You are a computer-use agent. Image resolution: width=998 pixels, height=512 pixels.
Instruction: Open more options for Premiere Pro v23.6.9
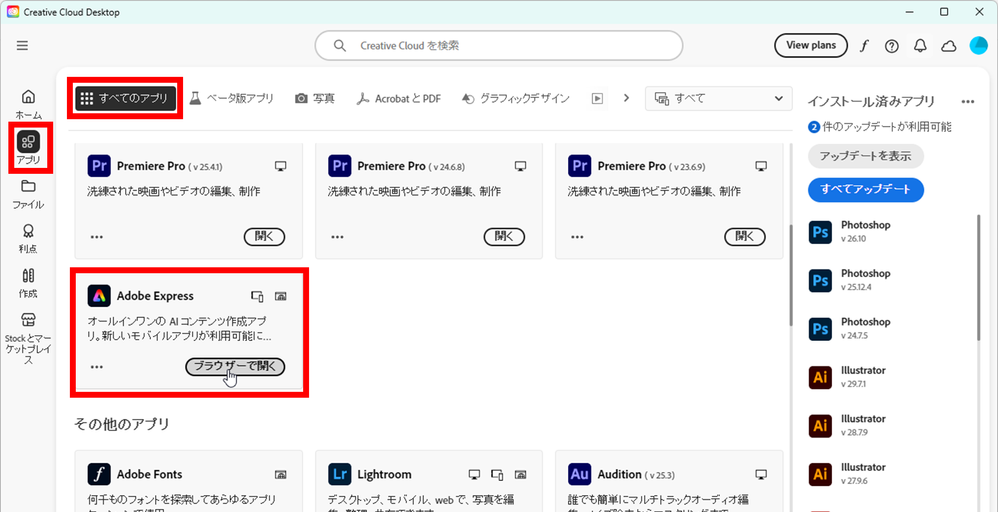tap(577, 237)
